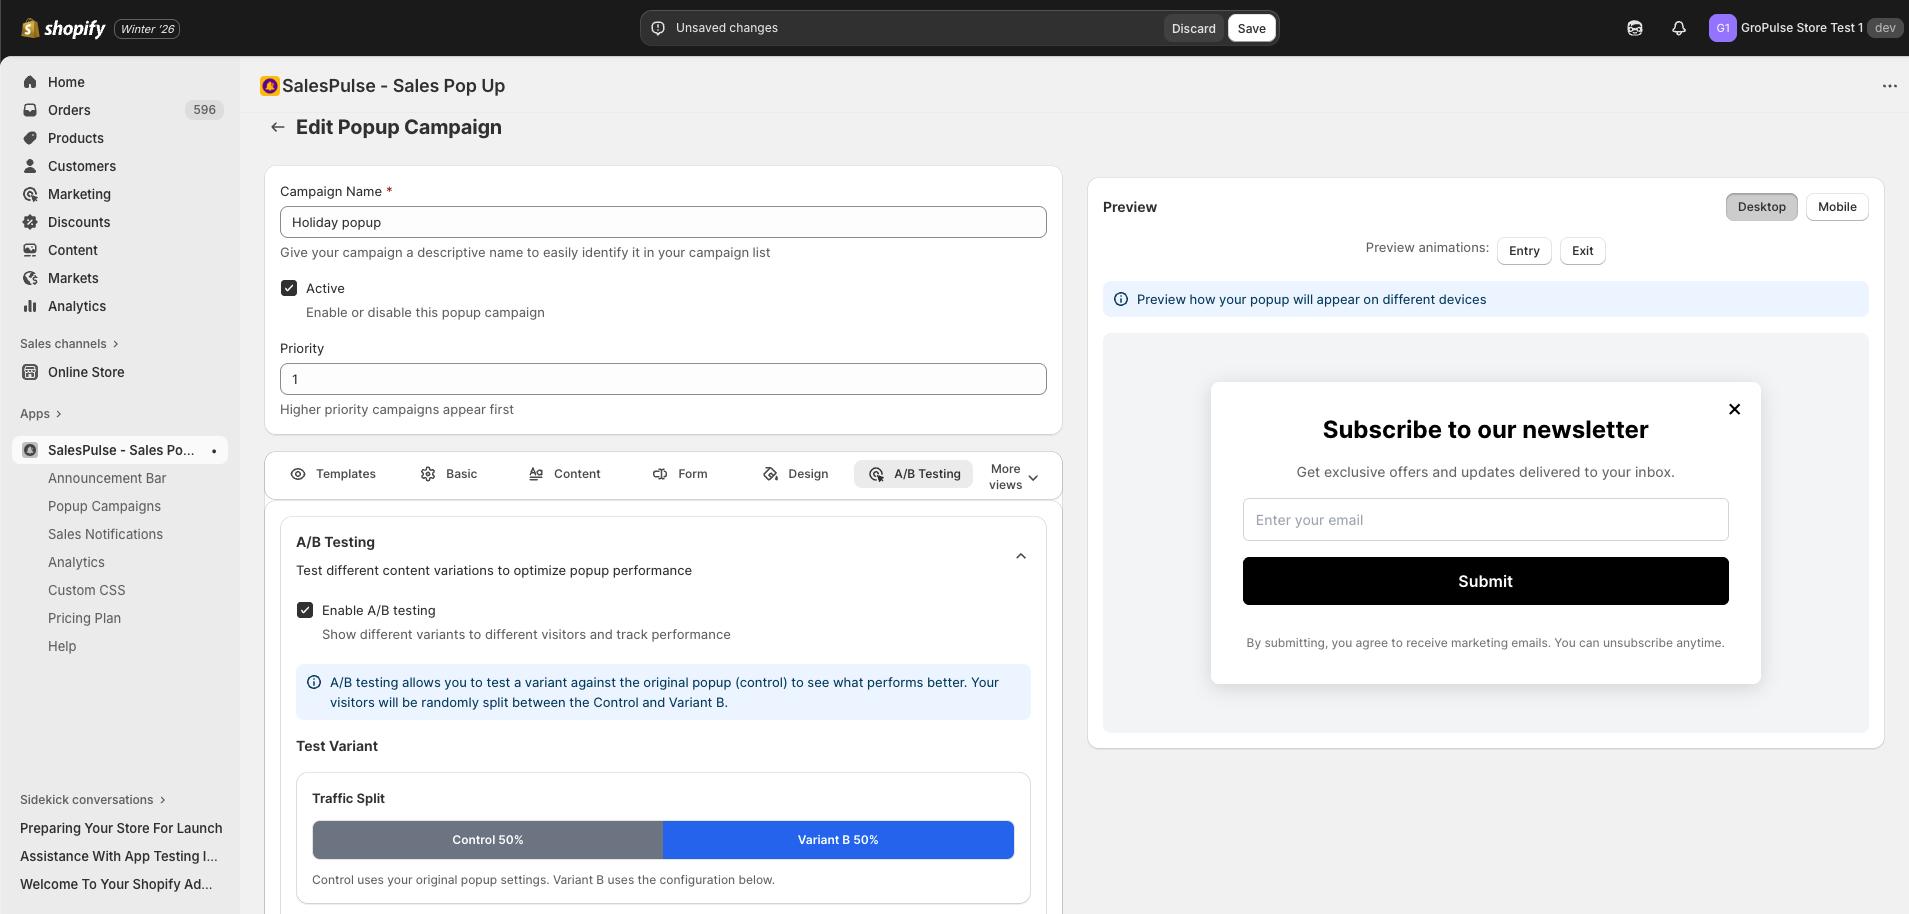Uncheck Enable A/B testing
This screenshot has height=914, width=1909.
click(306, 610)
